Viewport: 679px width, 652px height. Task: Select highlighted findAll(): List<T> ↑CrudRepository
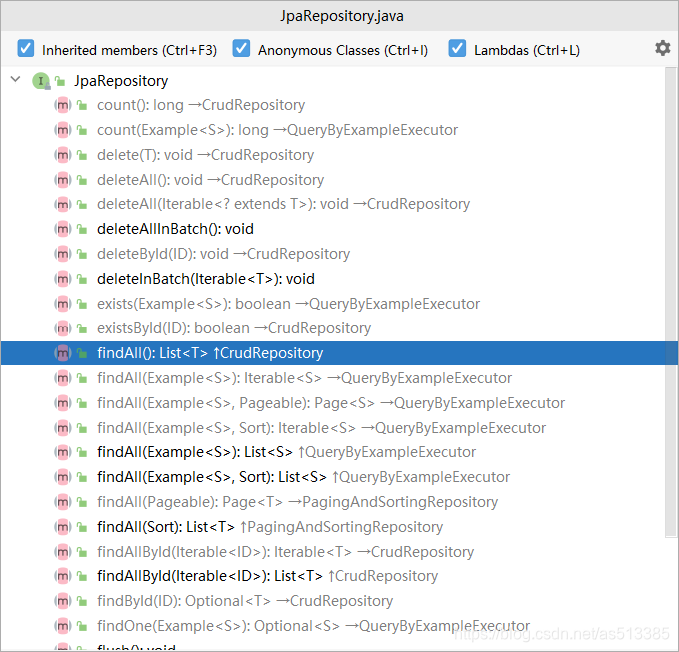(333, 353)
